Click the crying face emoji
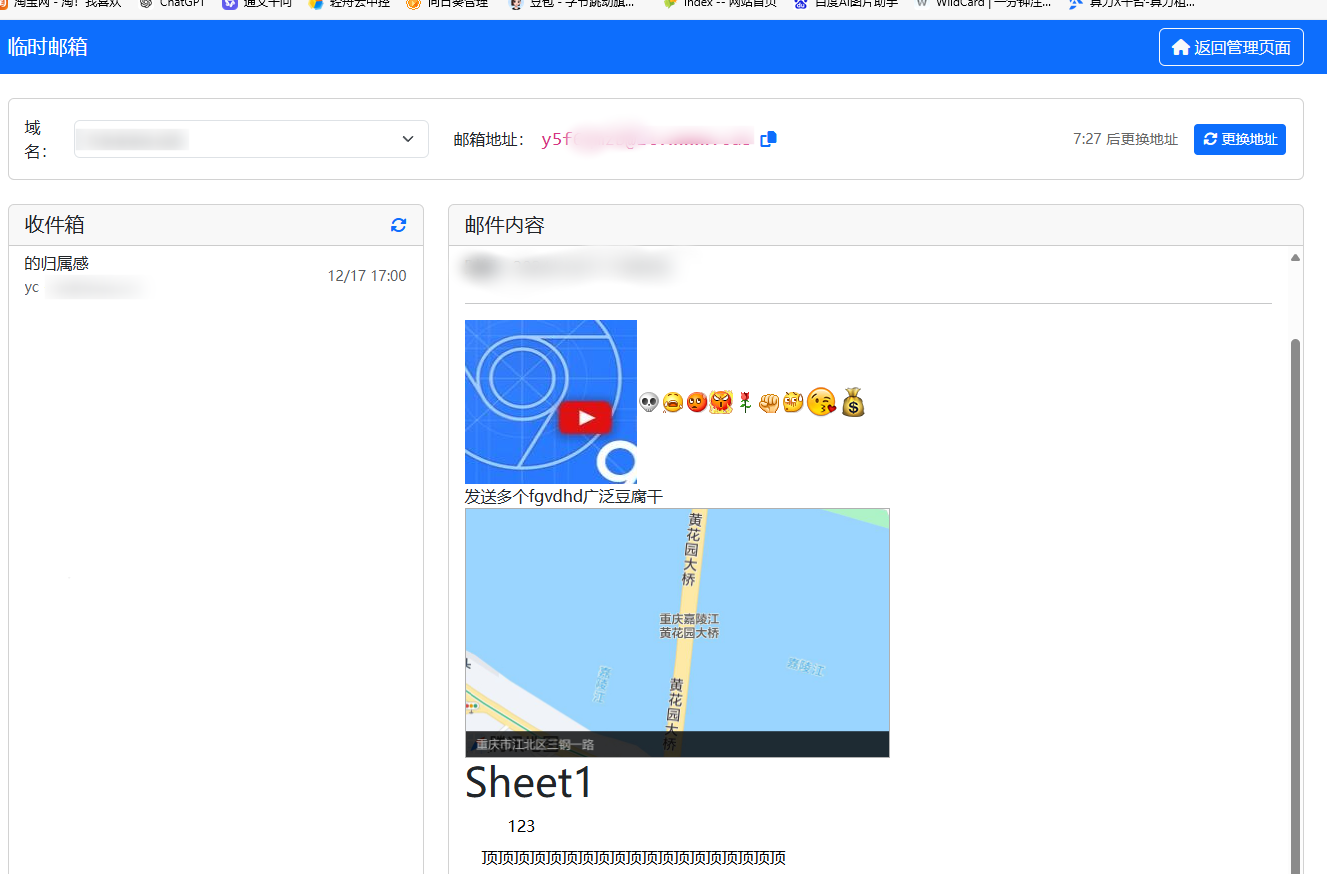 pyautogui.click(x=672, y=402)
